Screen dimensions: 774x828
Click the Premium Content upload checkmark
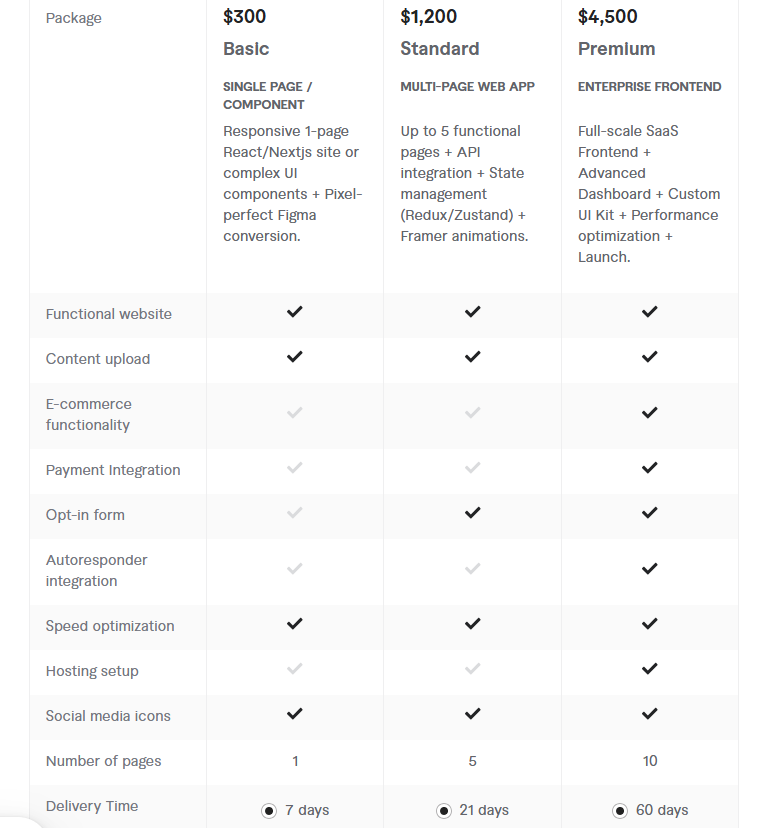click(649, 357)
